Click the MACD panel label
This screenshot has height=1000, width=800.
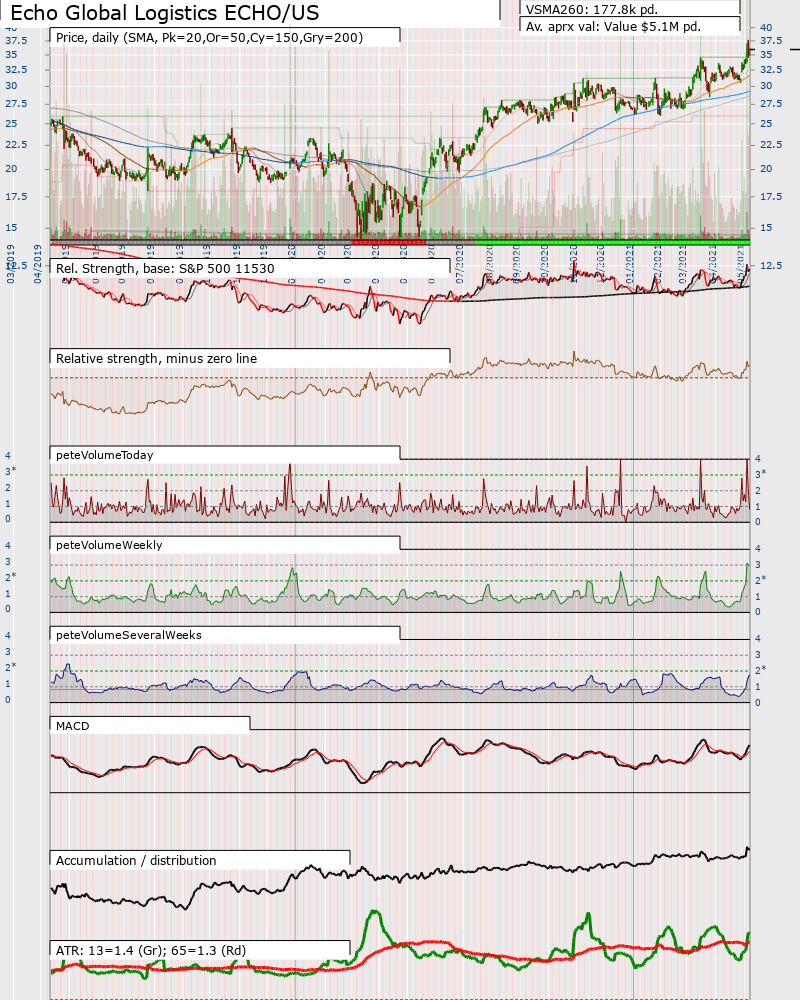tap(73, 726)
